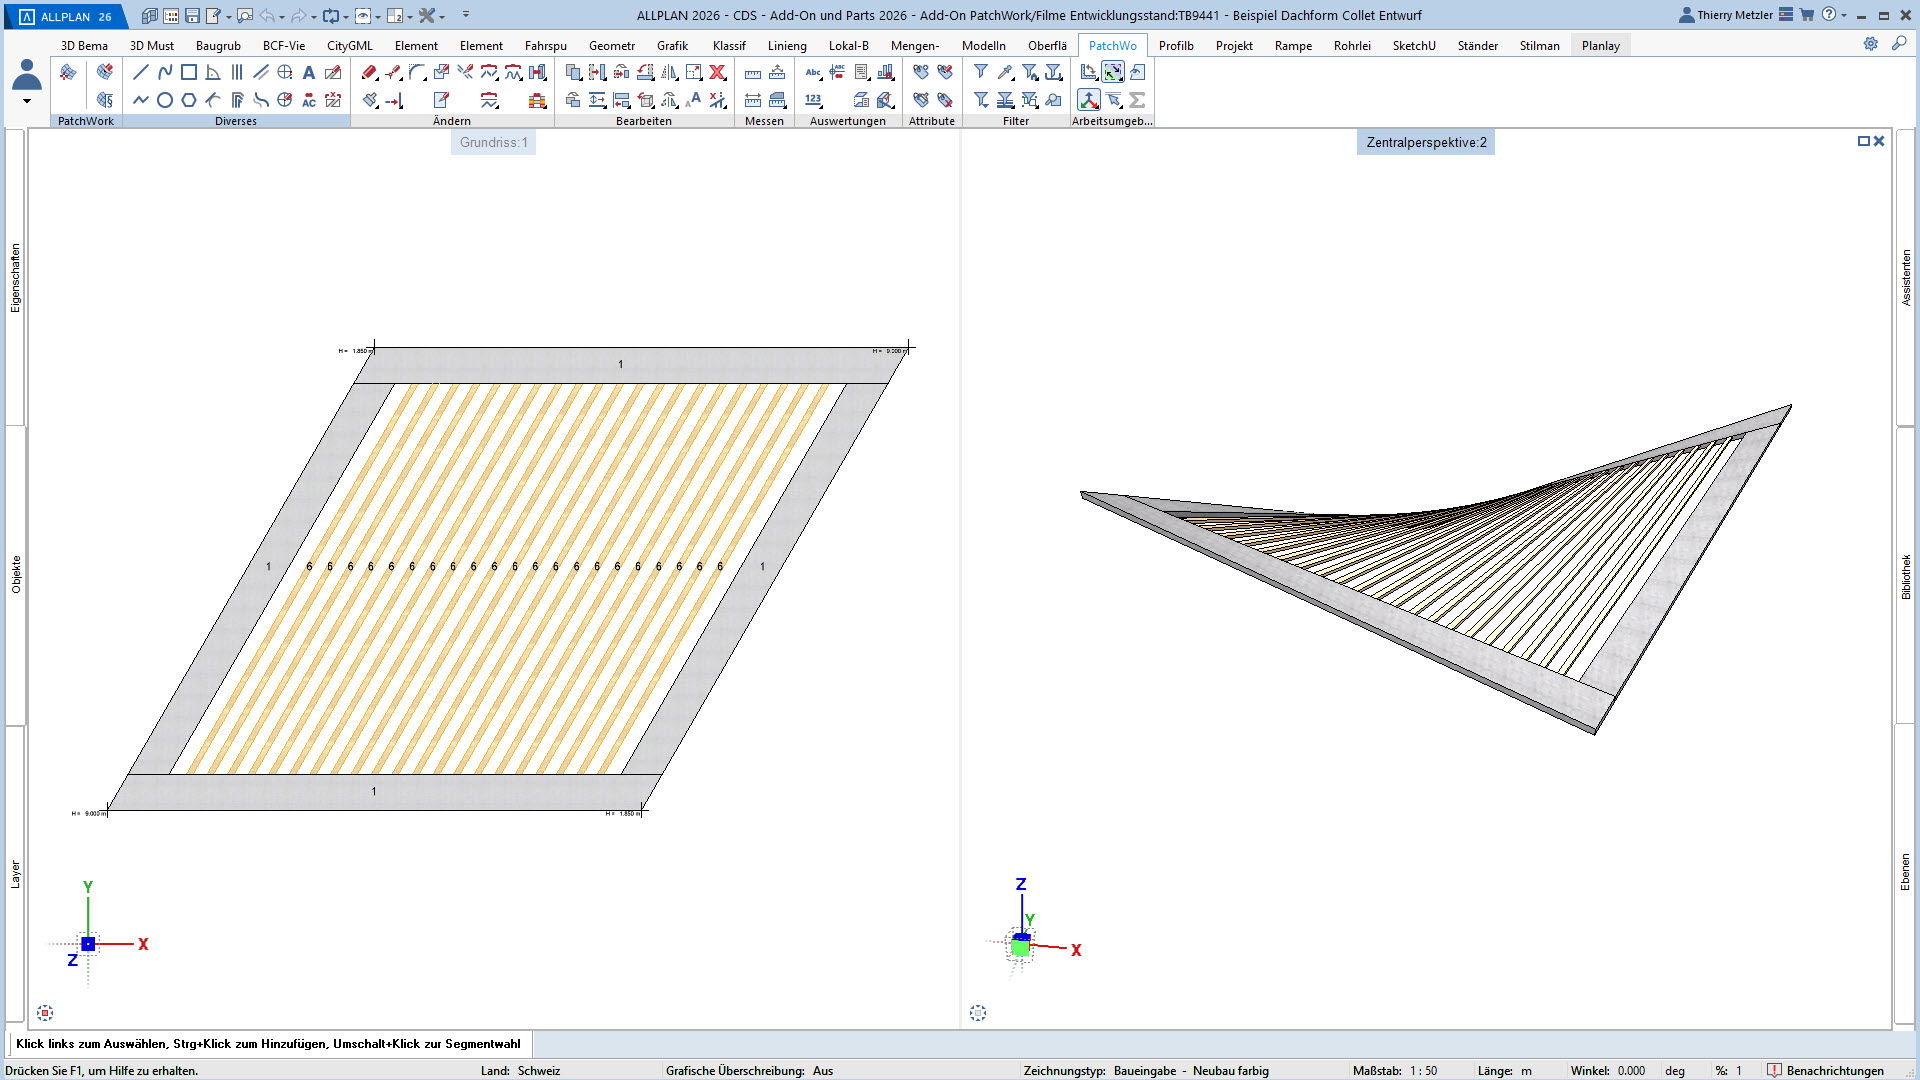The height and width of the screenshot is (1080, 1920).
Task: Click the red X delete tool
Action: coord(717,72)
